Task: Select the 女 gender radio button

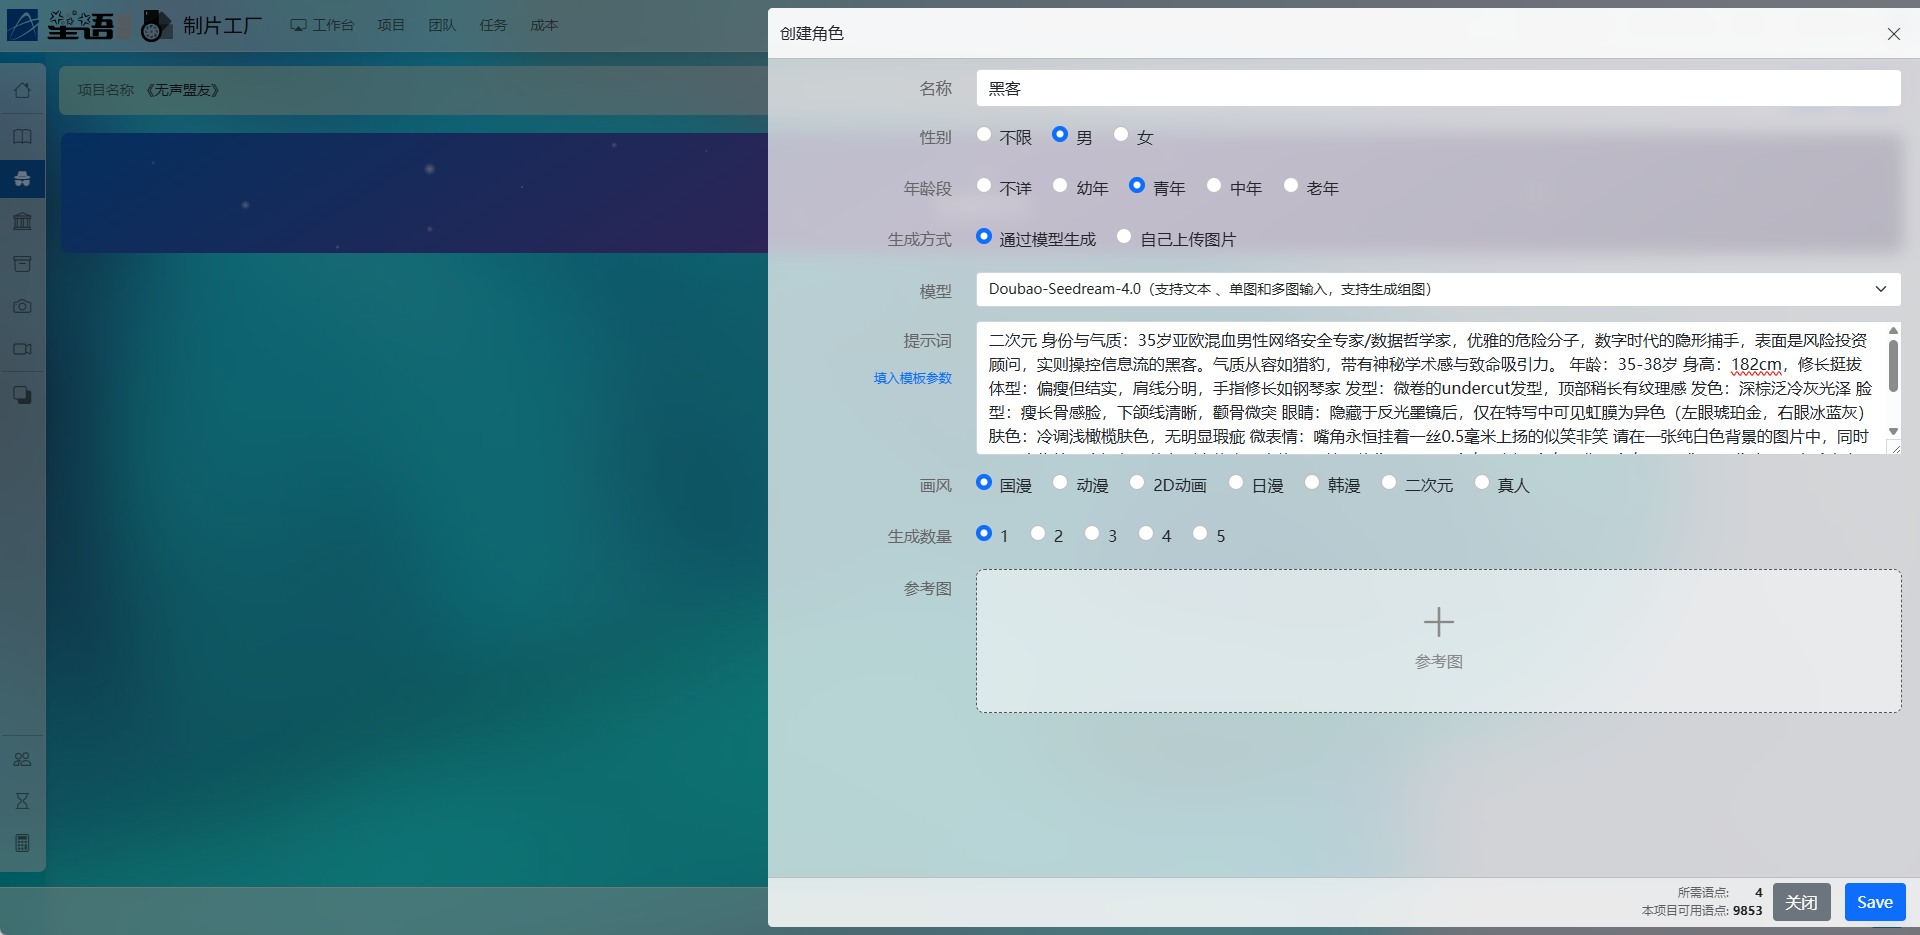Action: [1121, 135]
